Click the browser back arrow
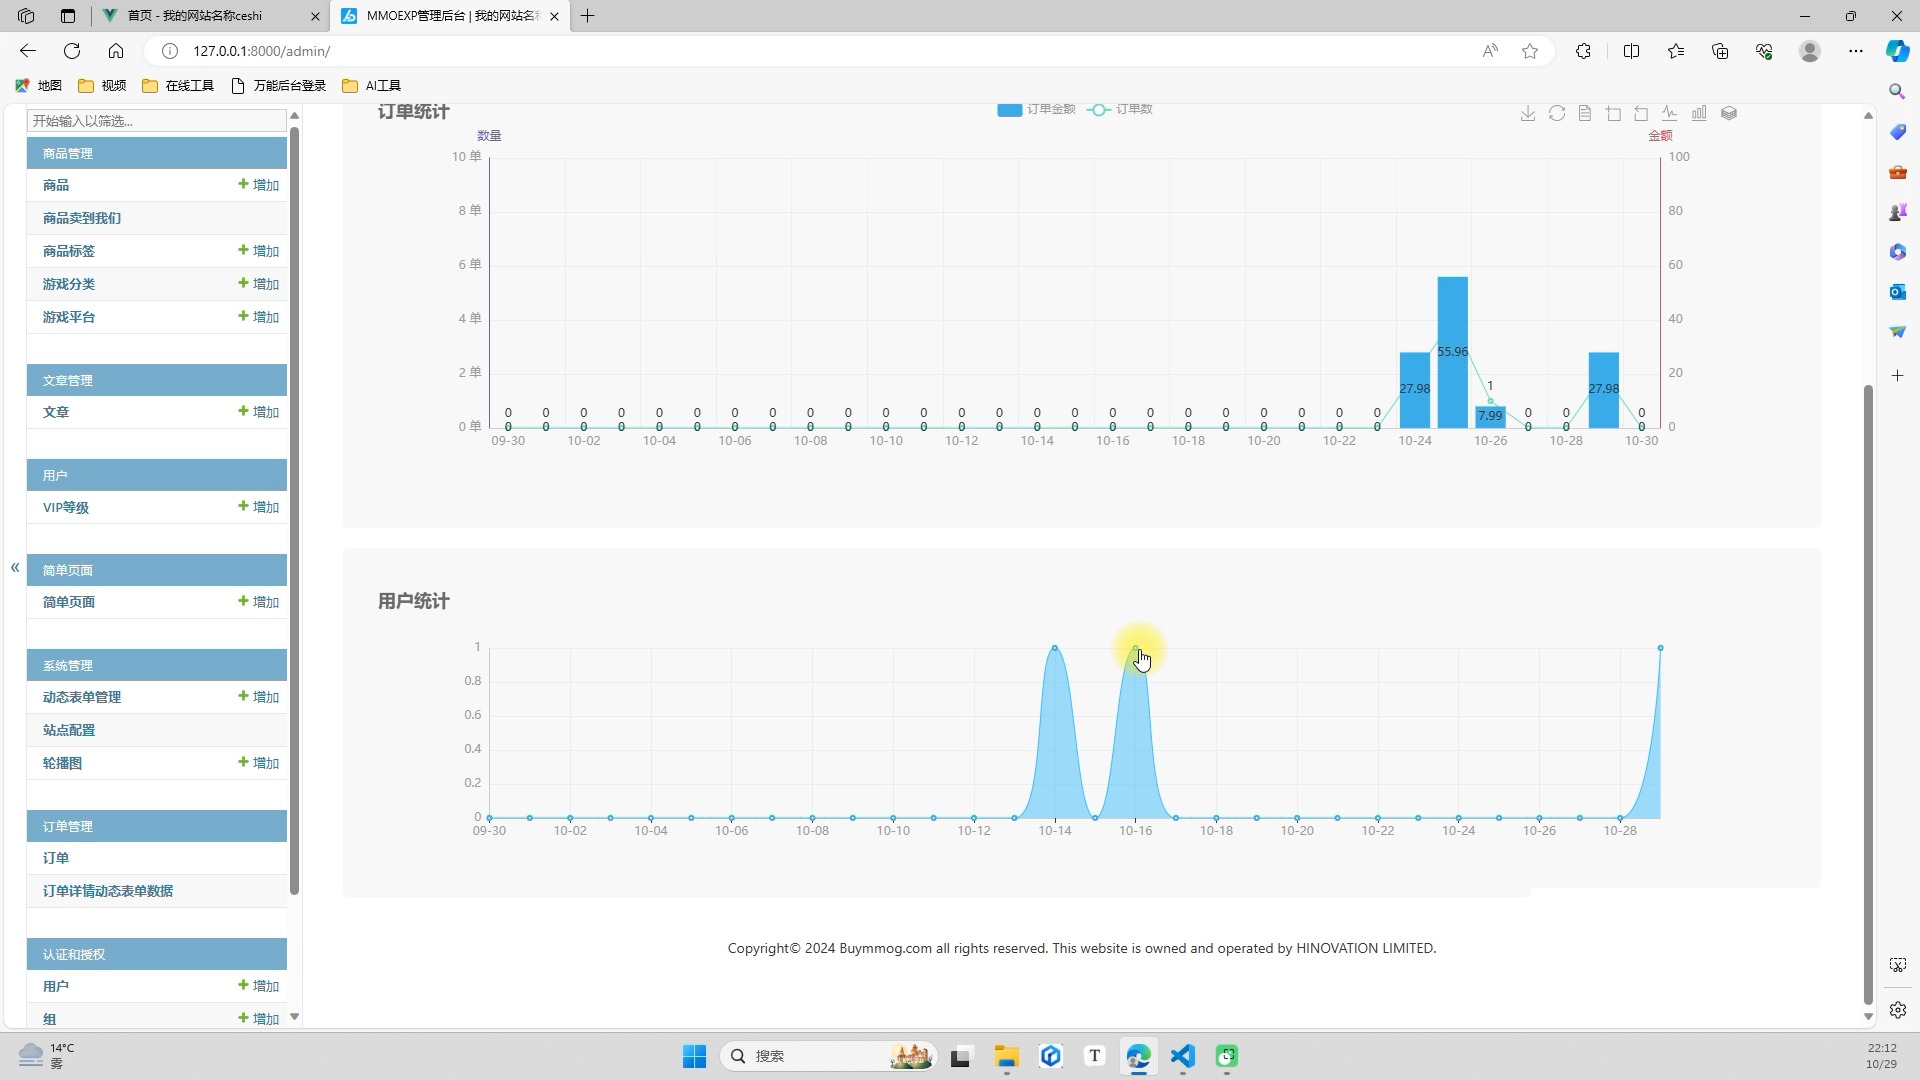Image resolution: width=1920 pixels, height=1080 pixels. [28, 51]
